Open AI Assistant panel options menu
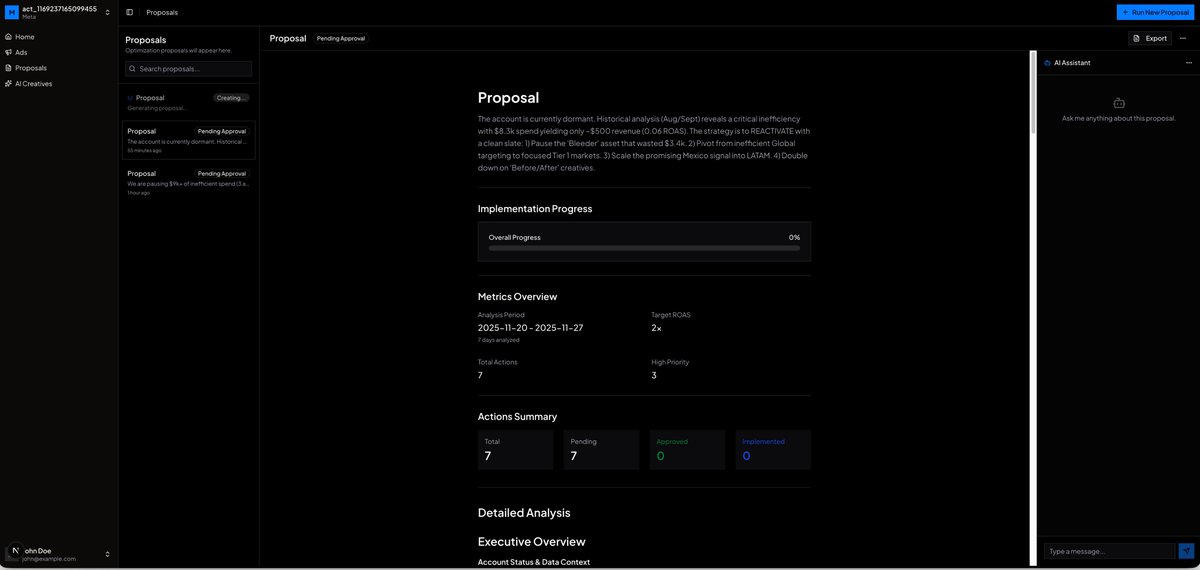The width and height of the screenshot is (1200, 570). pos(1189,62)
